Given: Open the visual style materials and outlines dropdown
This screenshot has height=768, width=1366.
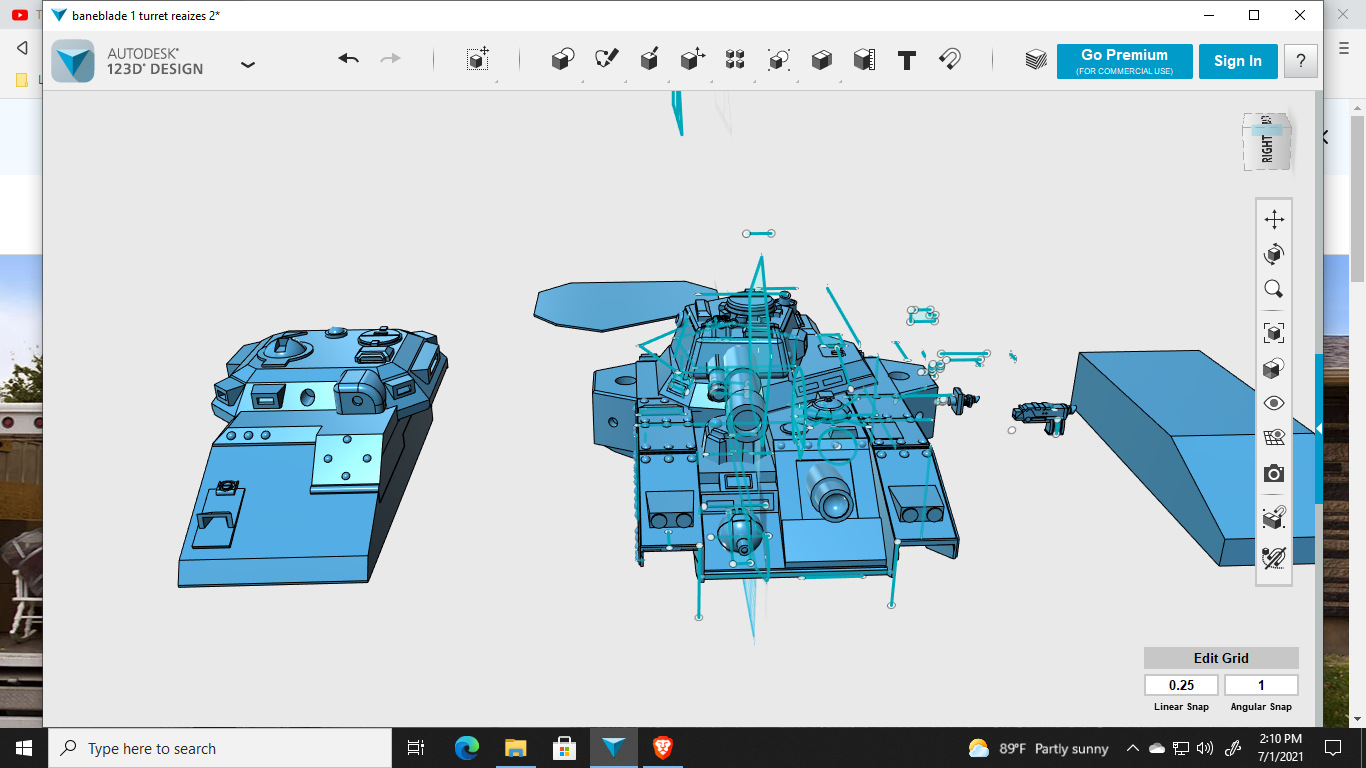Looking at the screenshot, I should pyautogui.click(x=1274, y=368).
